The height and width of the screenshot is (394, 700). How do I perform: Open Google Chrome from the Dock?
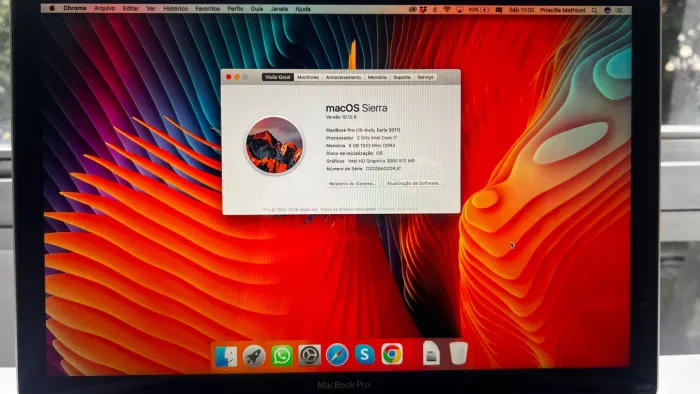[392, 354]
